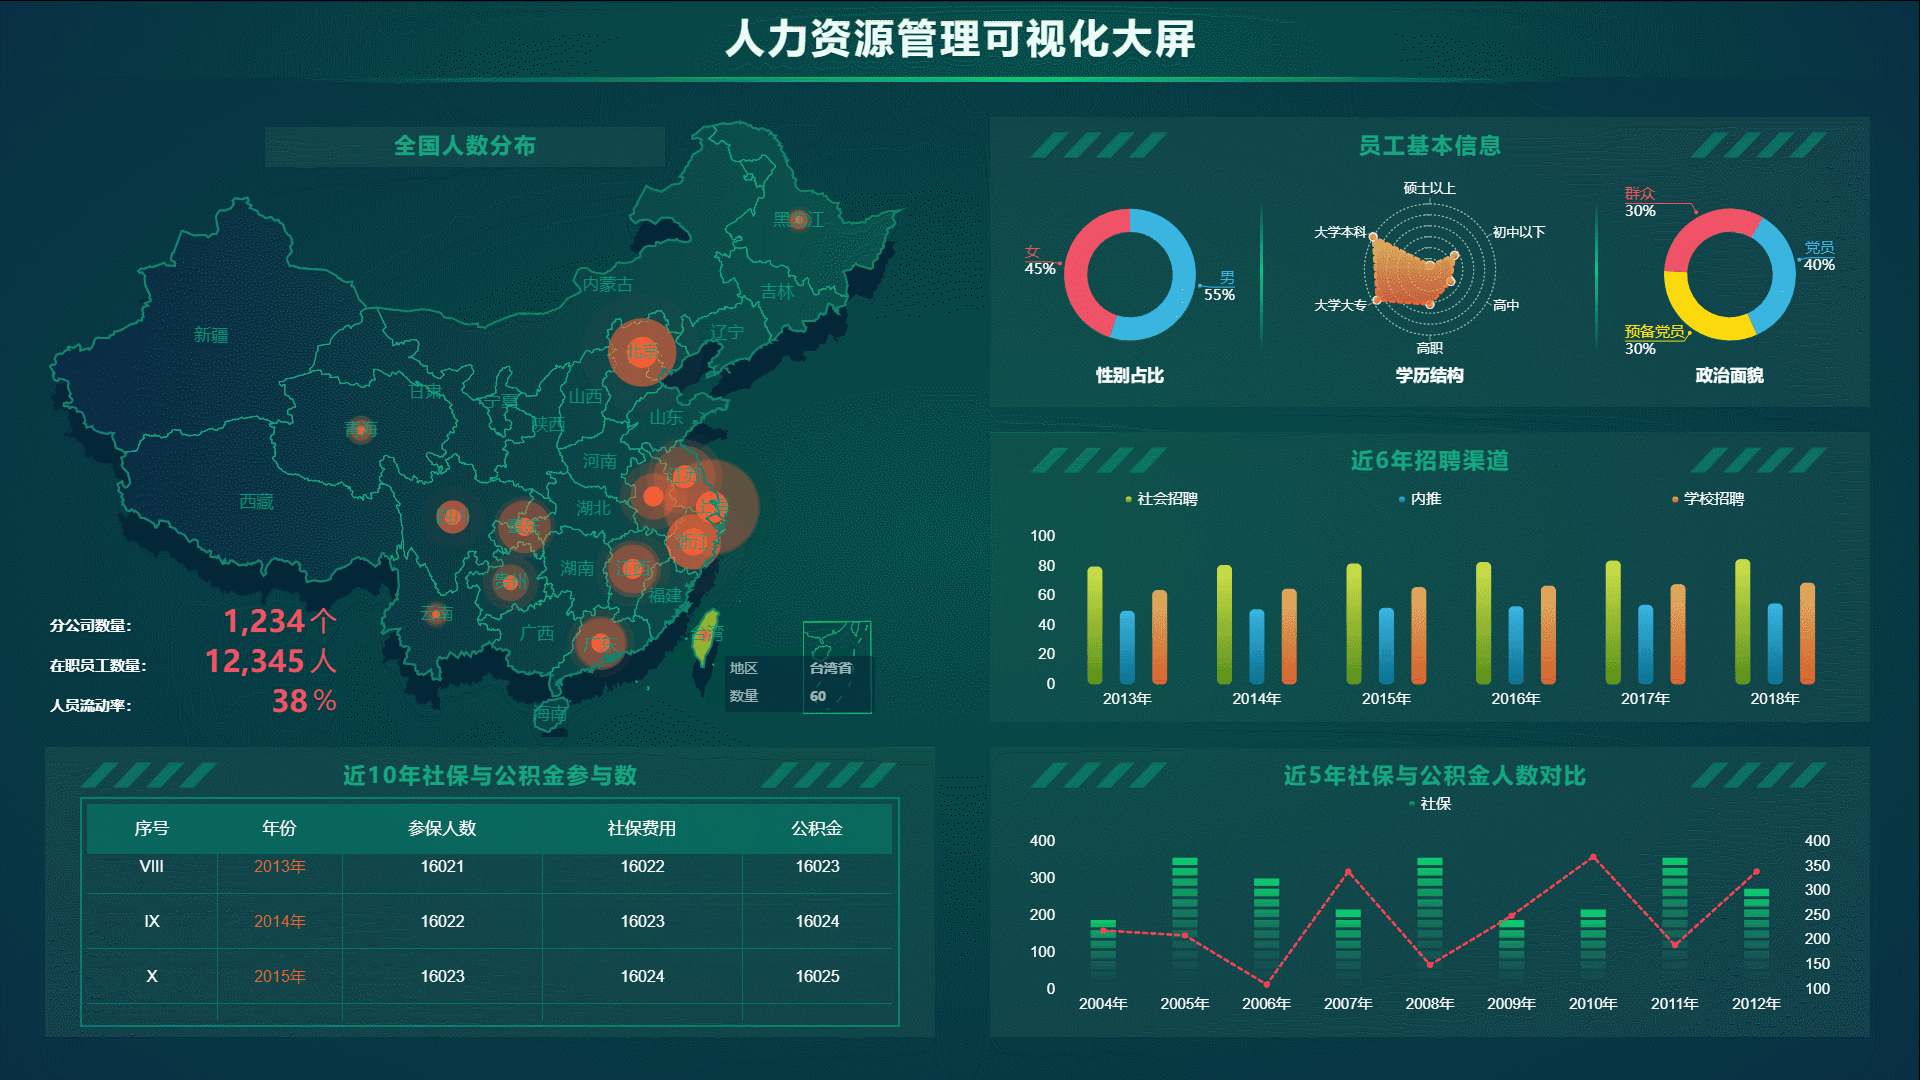Click the 硕士以上 radar axis label
This screenshot has height=1080, width=1920.
pyautogui.click(x=1429, y=188)
